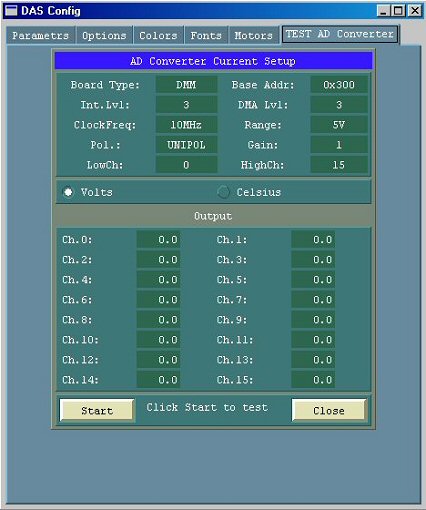
Task: Maximize the DAS Config window
Action: (398, 11)
